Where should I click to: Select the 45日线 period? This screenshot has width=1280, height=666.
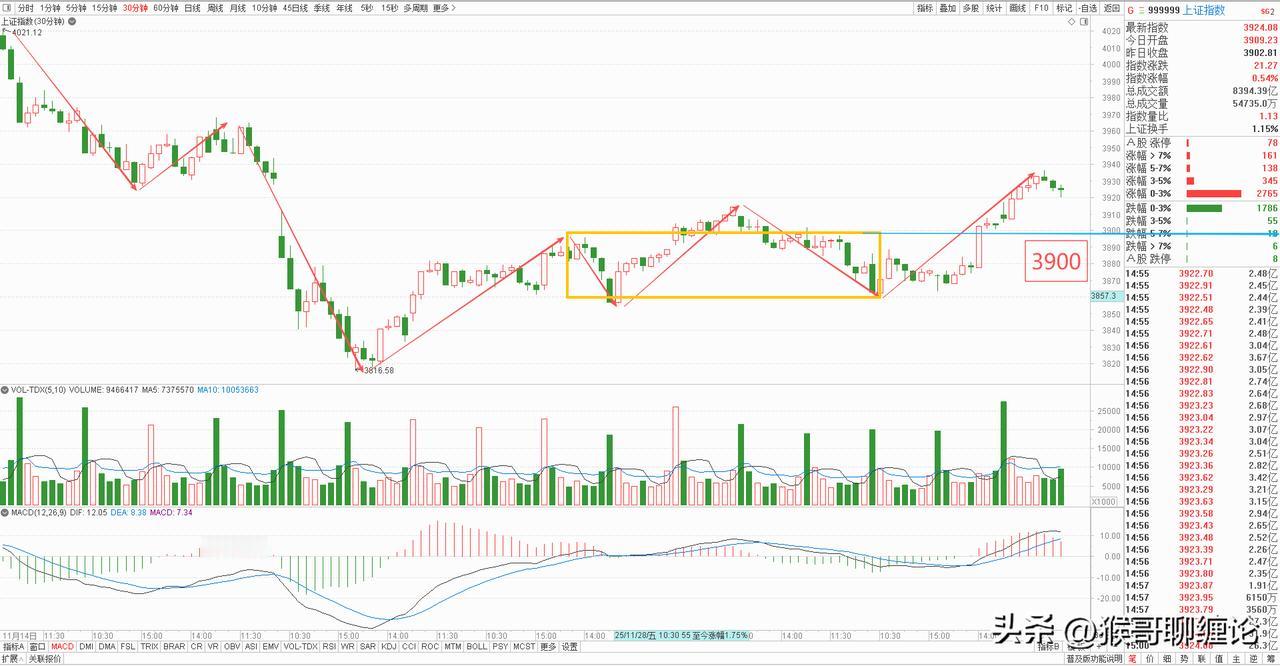point(295,8)
